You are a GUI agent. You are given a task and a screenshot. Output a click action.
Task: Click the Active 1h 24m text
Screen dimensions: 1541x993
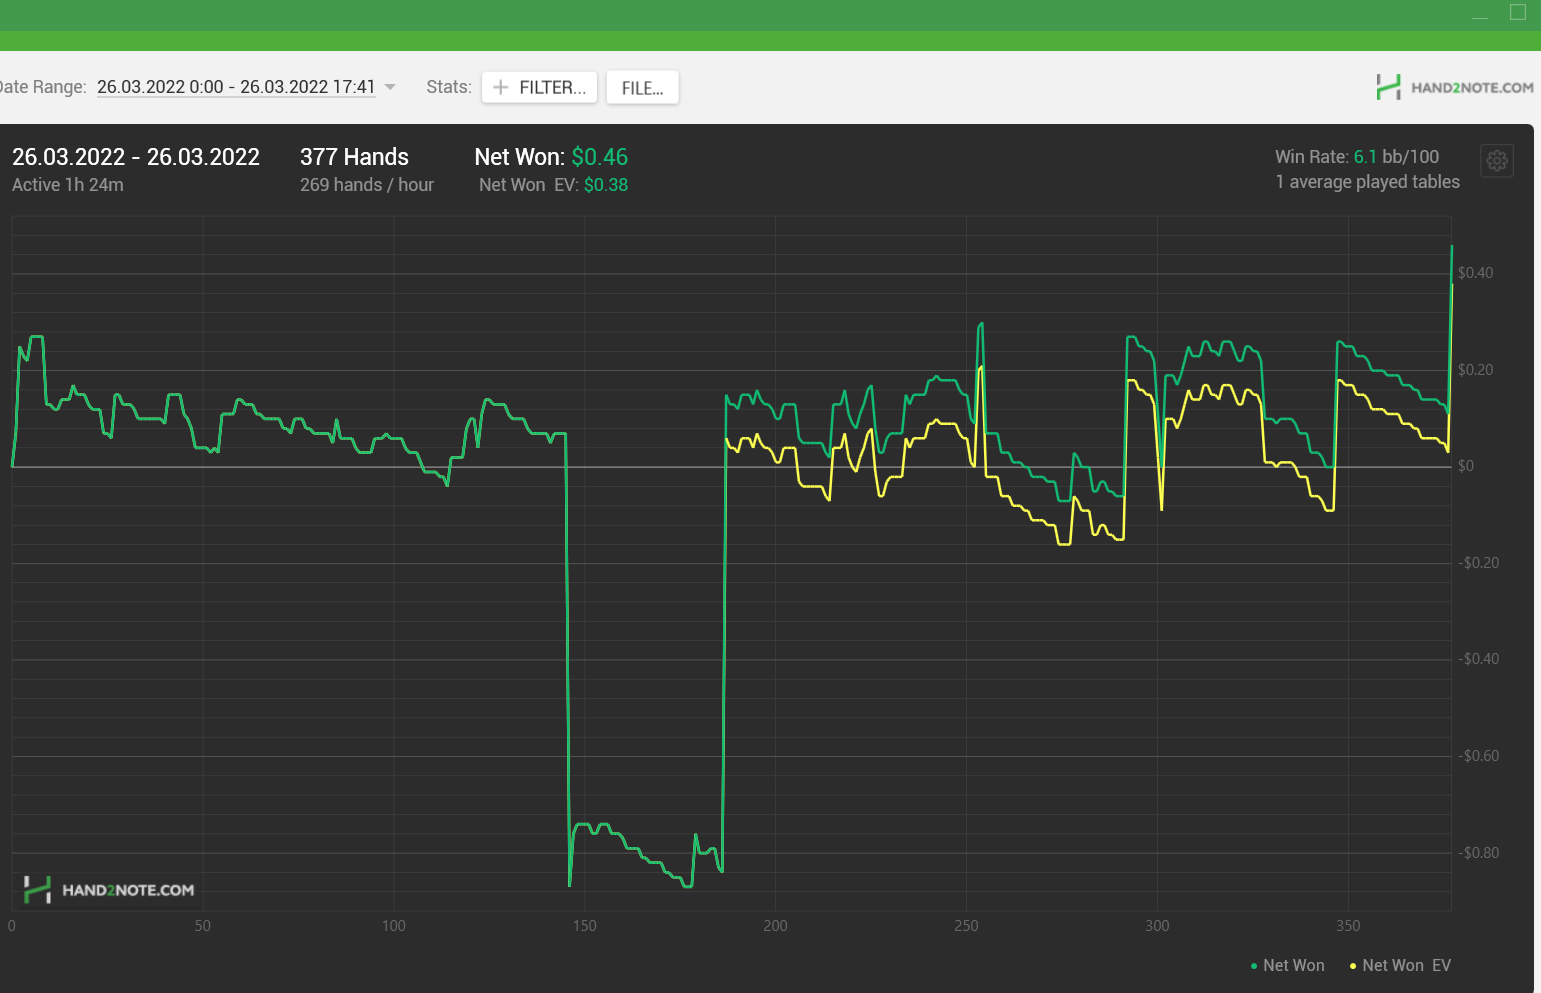(68, 185)
